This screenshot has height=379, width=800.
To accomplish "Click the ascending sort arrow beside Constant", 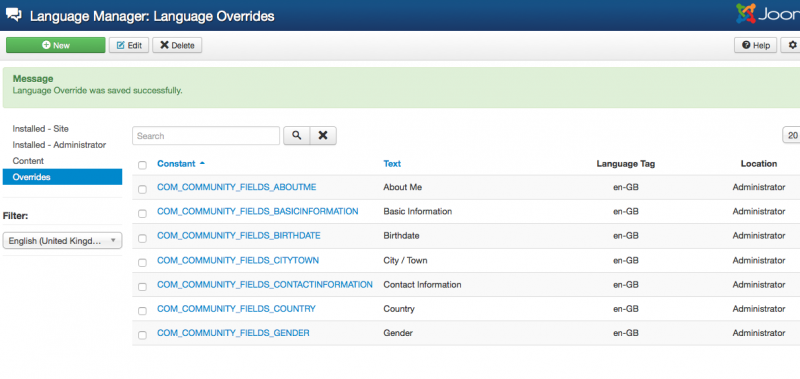I will 202,163.
